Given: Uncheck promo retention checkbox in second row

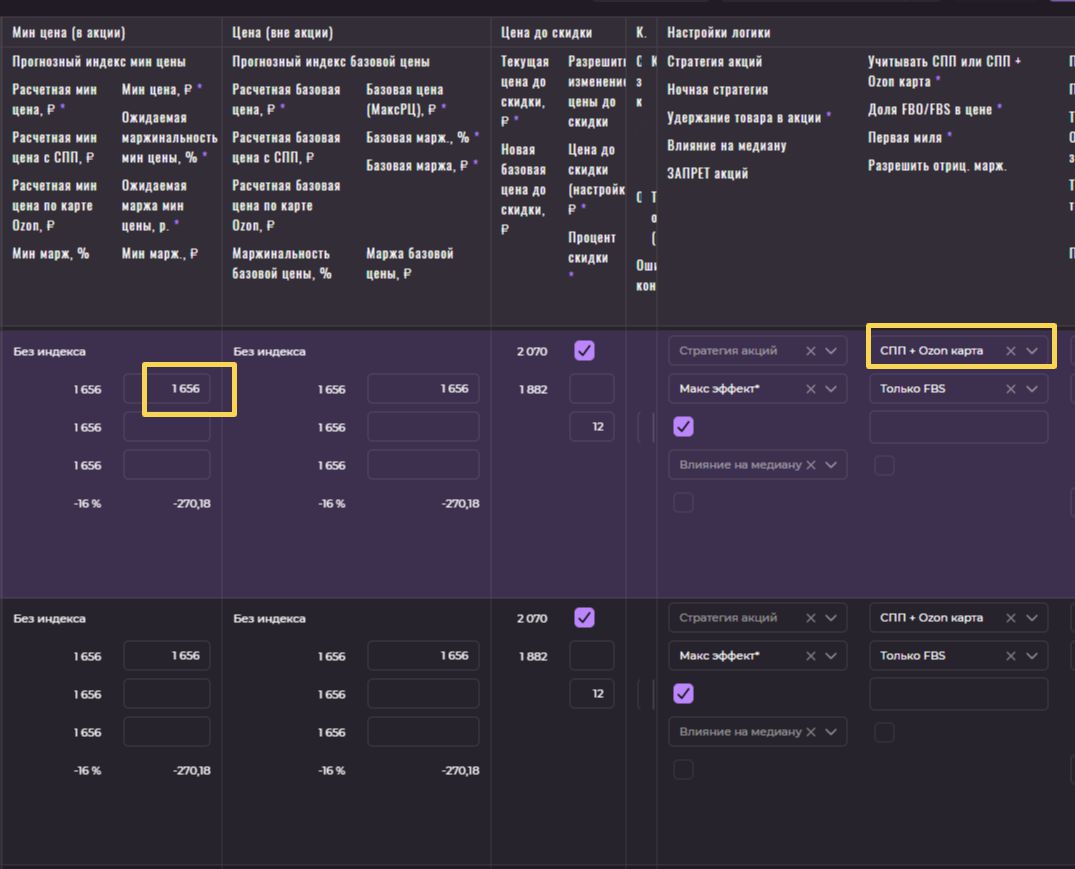Looking at the screenshot, I should (684, 694).
